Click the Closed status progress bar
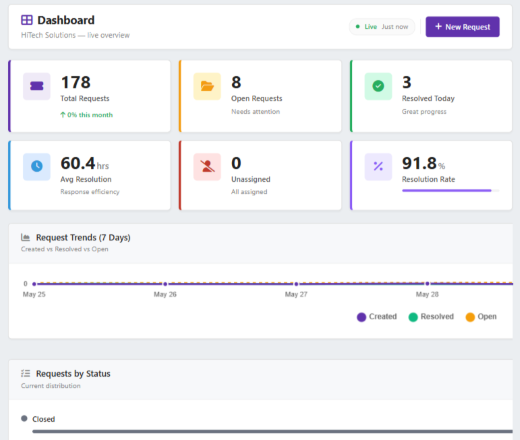520x440 pixels. 272,431
